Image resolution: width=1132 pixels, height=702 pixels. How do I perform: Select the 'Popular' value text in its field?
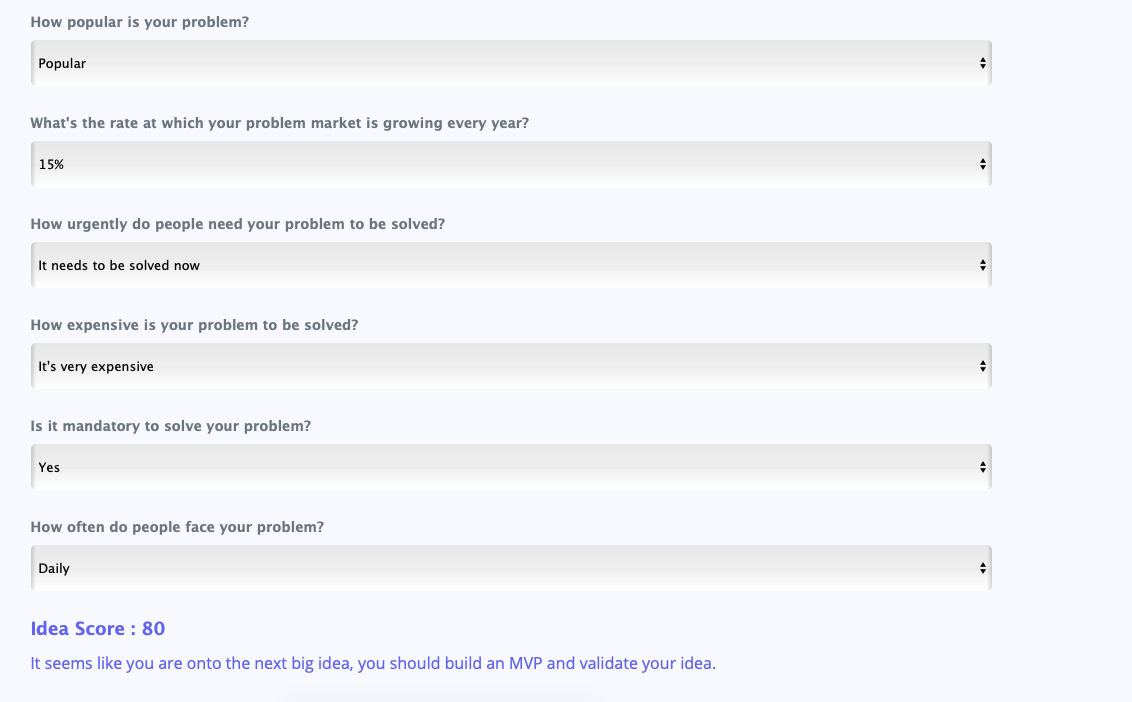click(x=60, y=62)
